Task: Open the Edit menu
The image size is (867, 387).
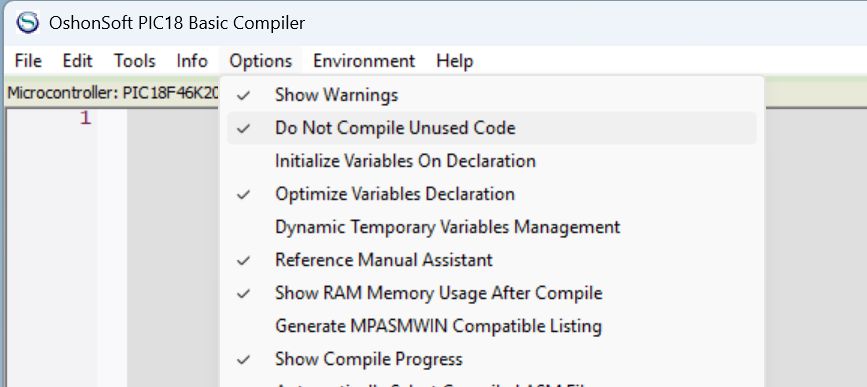Action: pos(77,61)
